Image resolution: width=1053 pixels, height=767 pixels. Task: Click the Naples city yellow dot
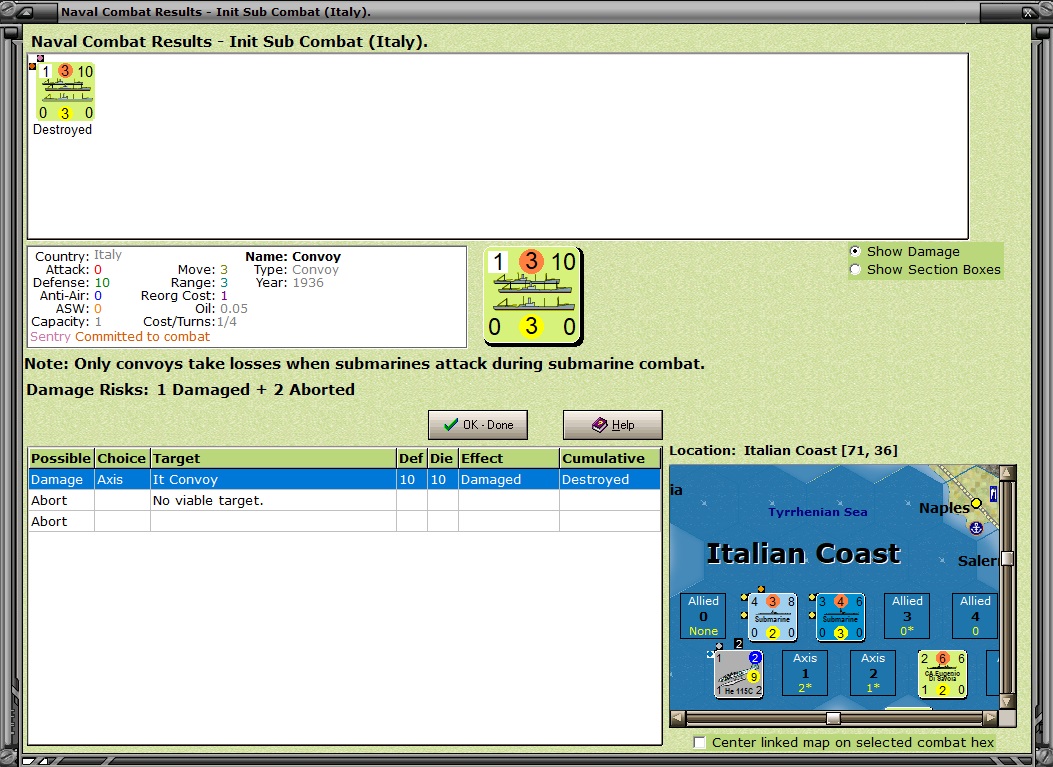click(976, 503)
